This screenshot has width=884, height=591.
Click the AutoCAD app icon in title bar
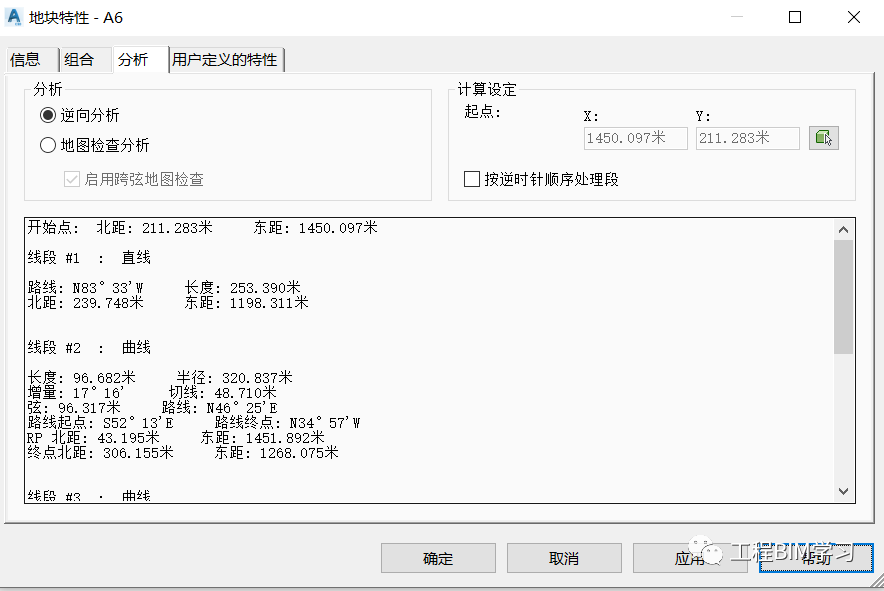pos(14,17)
